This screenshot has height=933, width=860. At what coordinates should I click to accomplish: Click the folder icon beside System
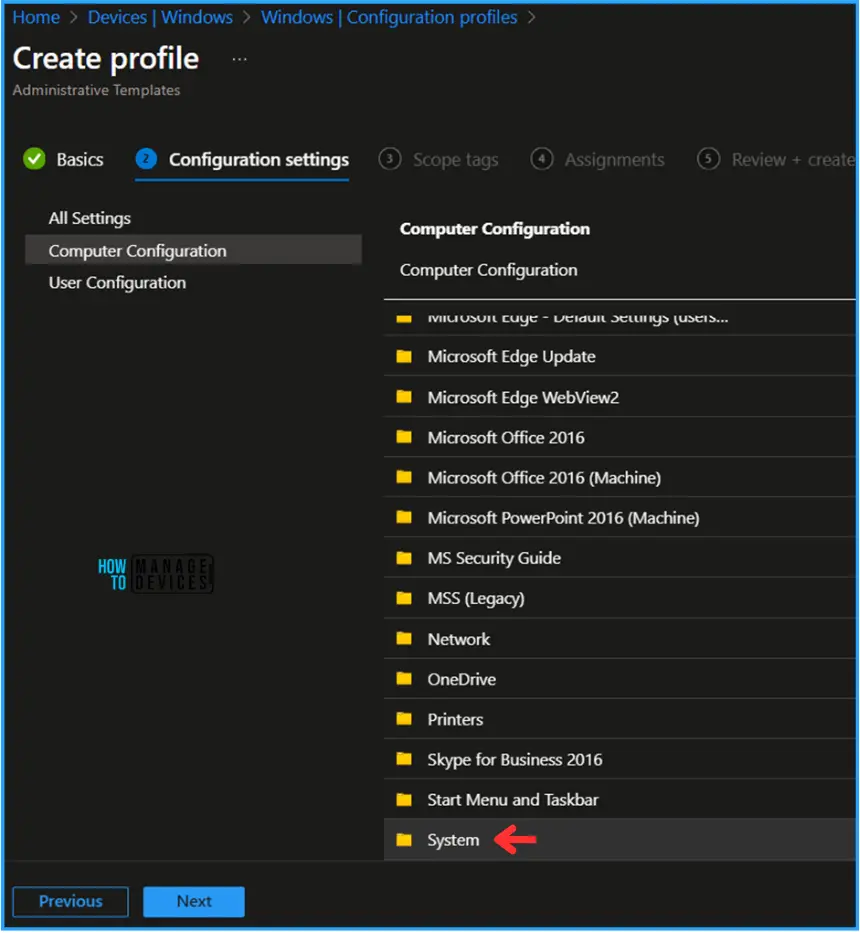pos(404,840)
